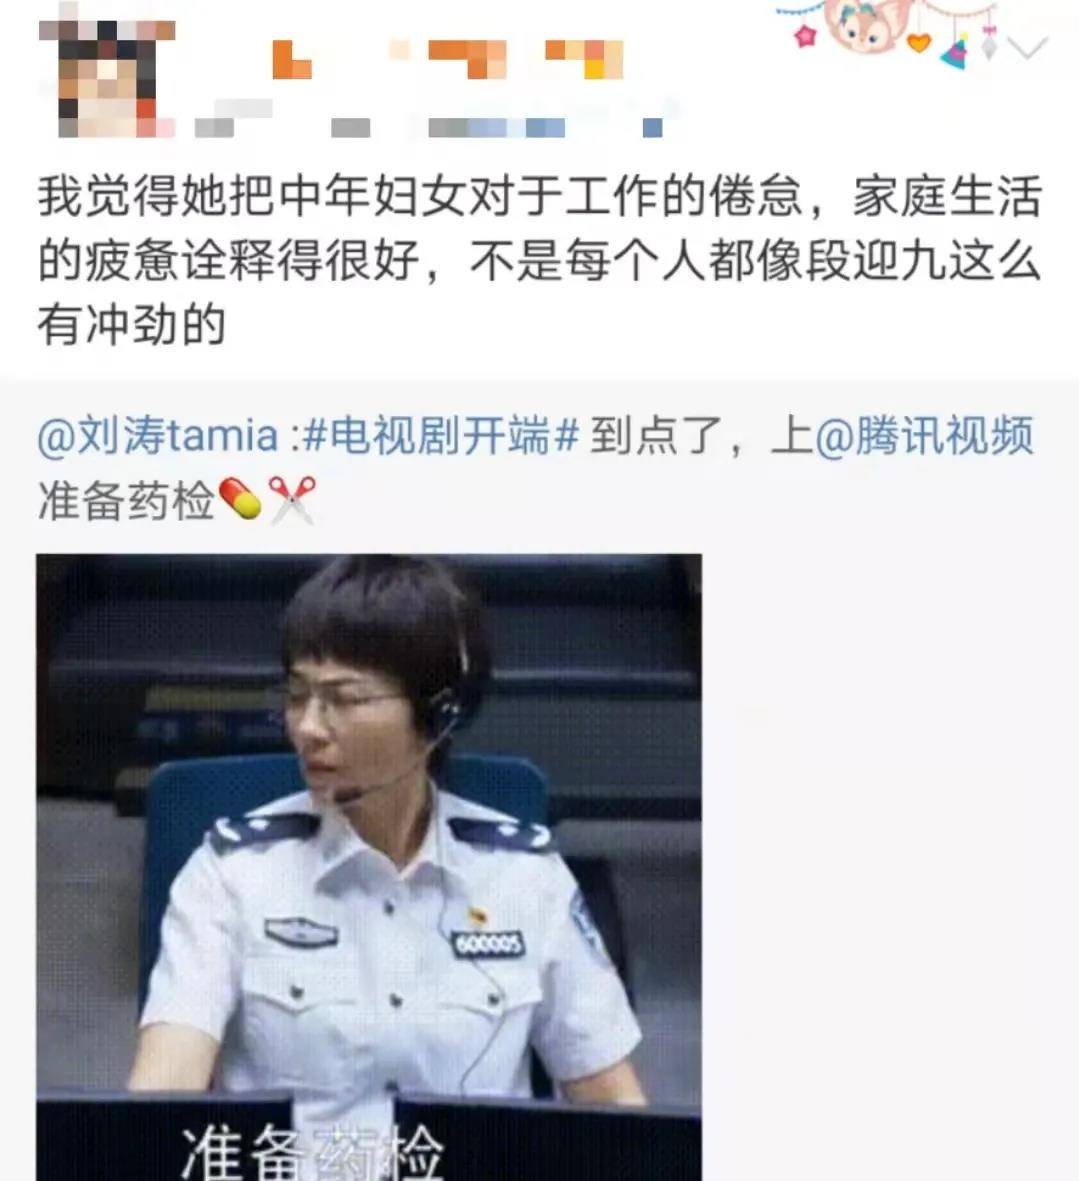1079x1181 pixels.
Task: Open the chevron dropdown on the post
Action: 1028,47
